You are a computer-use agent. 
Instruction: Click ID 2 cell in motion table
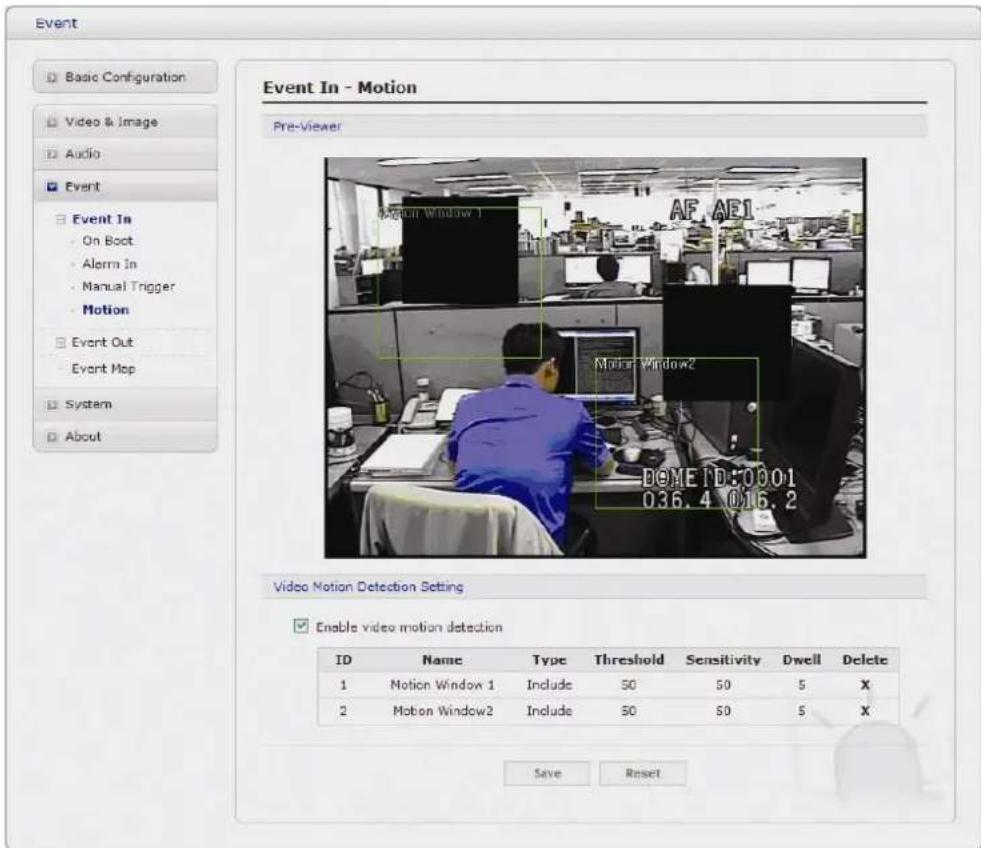[343, 711]
